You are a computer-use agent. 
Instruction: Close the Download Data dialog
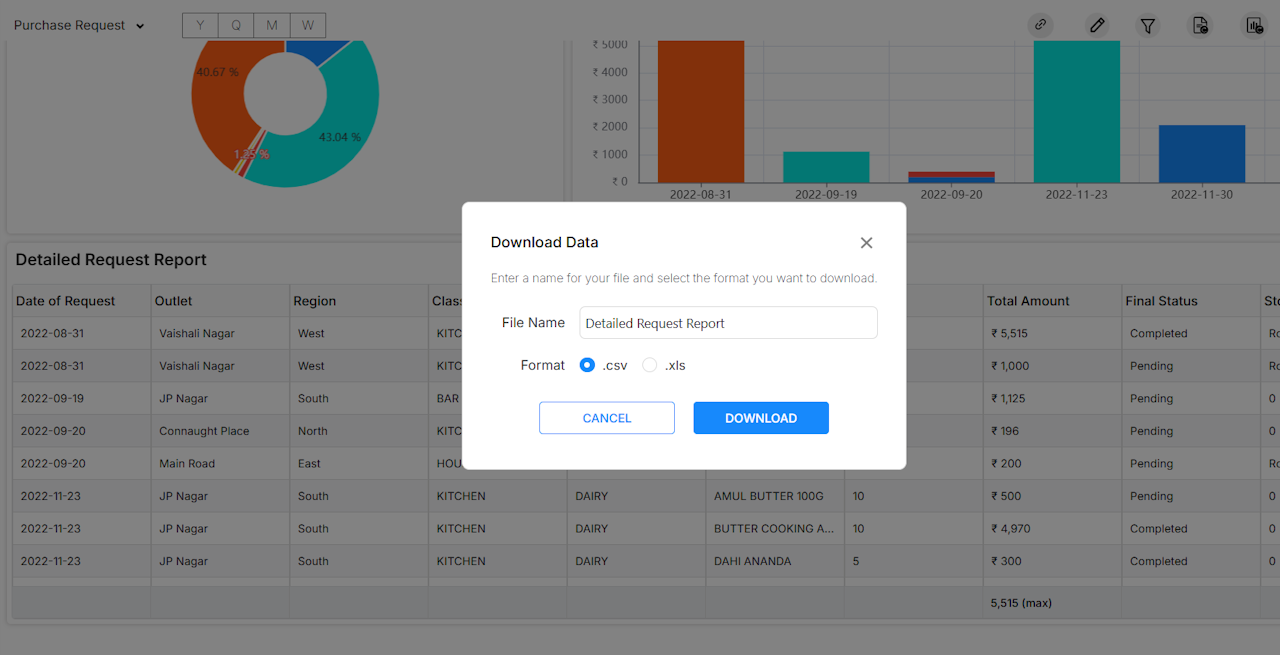point(866,243)
